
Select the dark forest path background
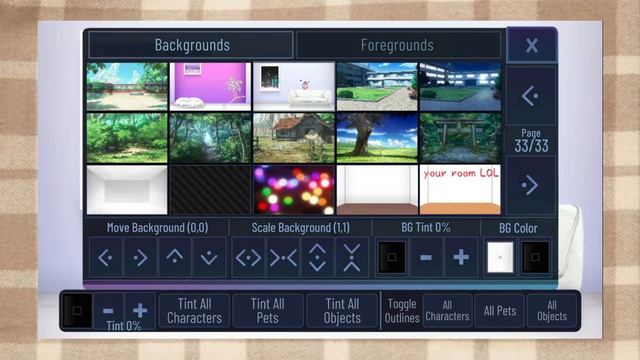point(210,138)
